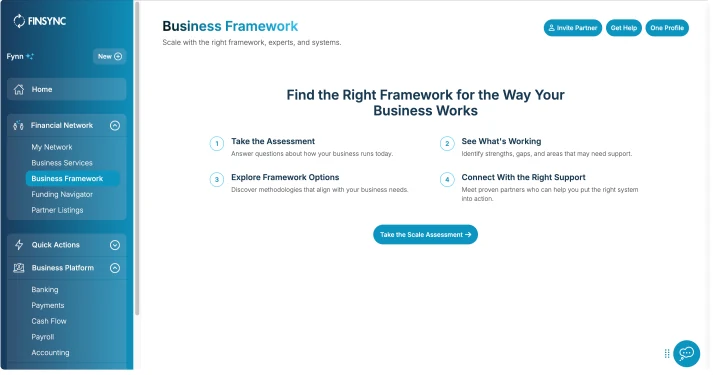Expand the Quick Actions section chevron
Viewport: 713px width, 375px height.
tap(115, 245)
